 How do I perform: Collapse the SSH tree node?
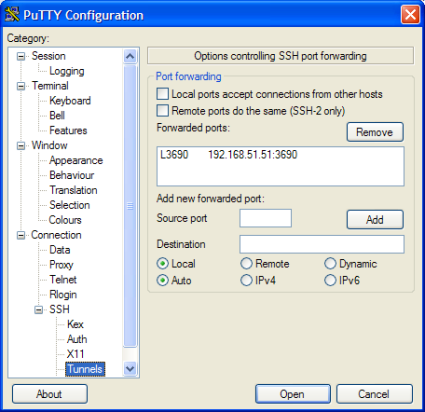(39, 310)
